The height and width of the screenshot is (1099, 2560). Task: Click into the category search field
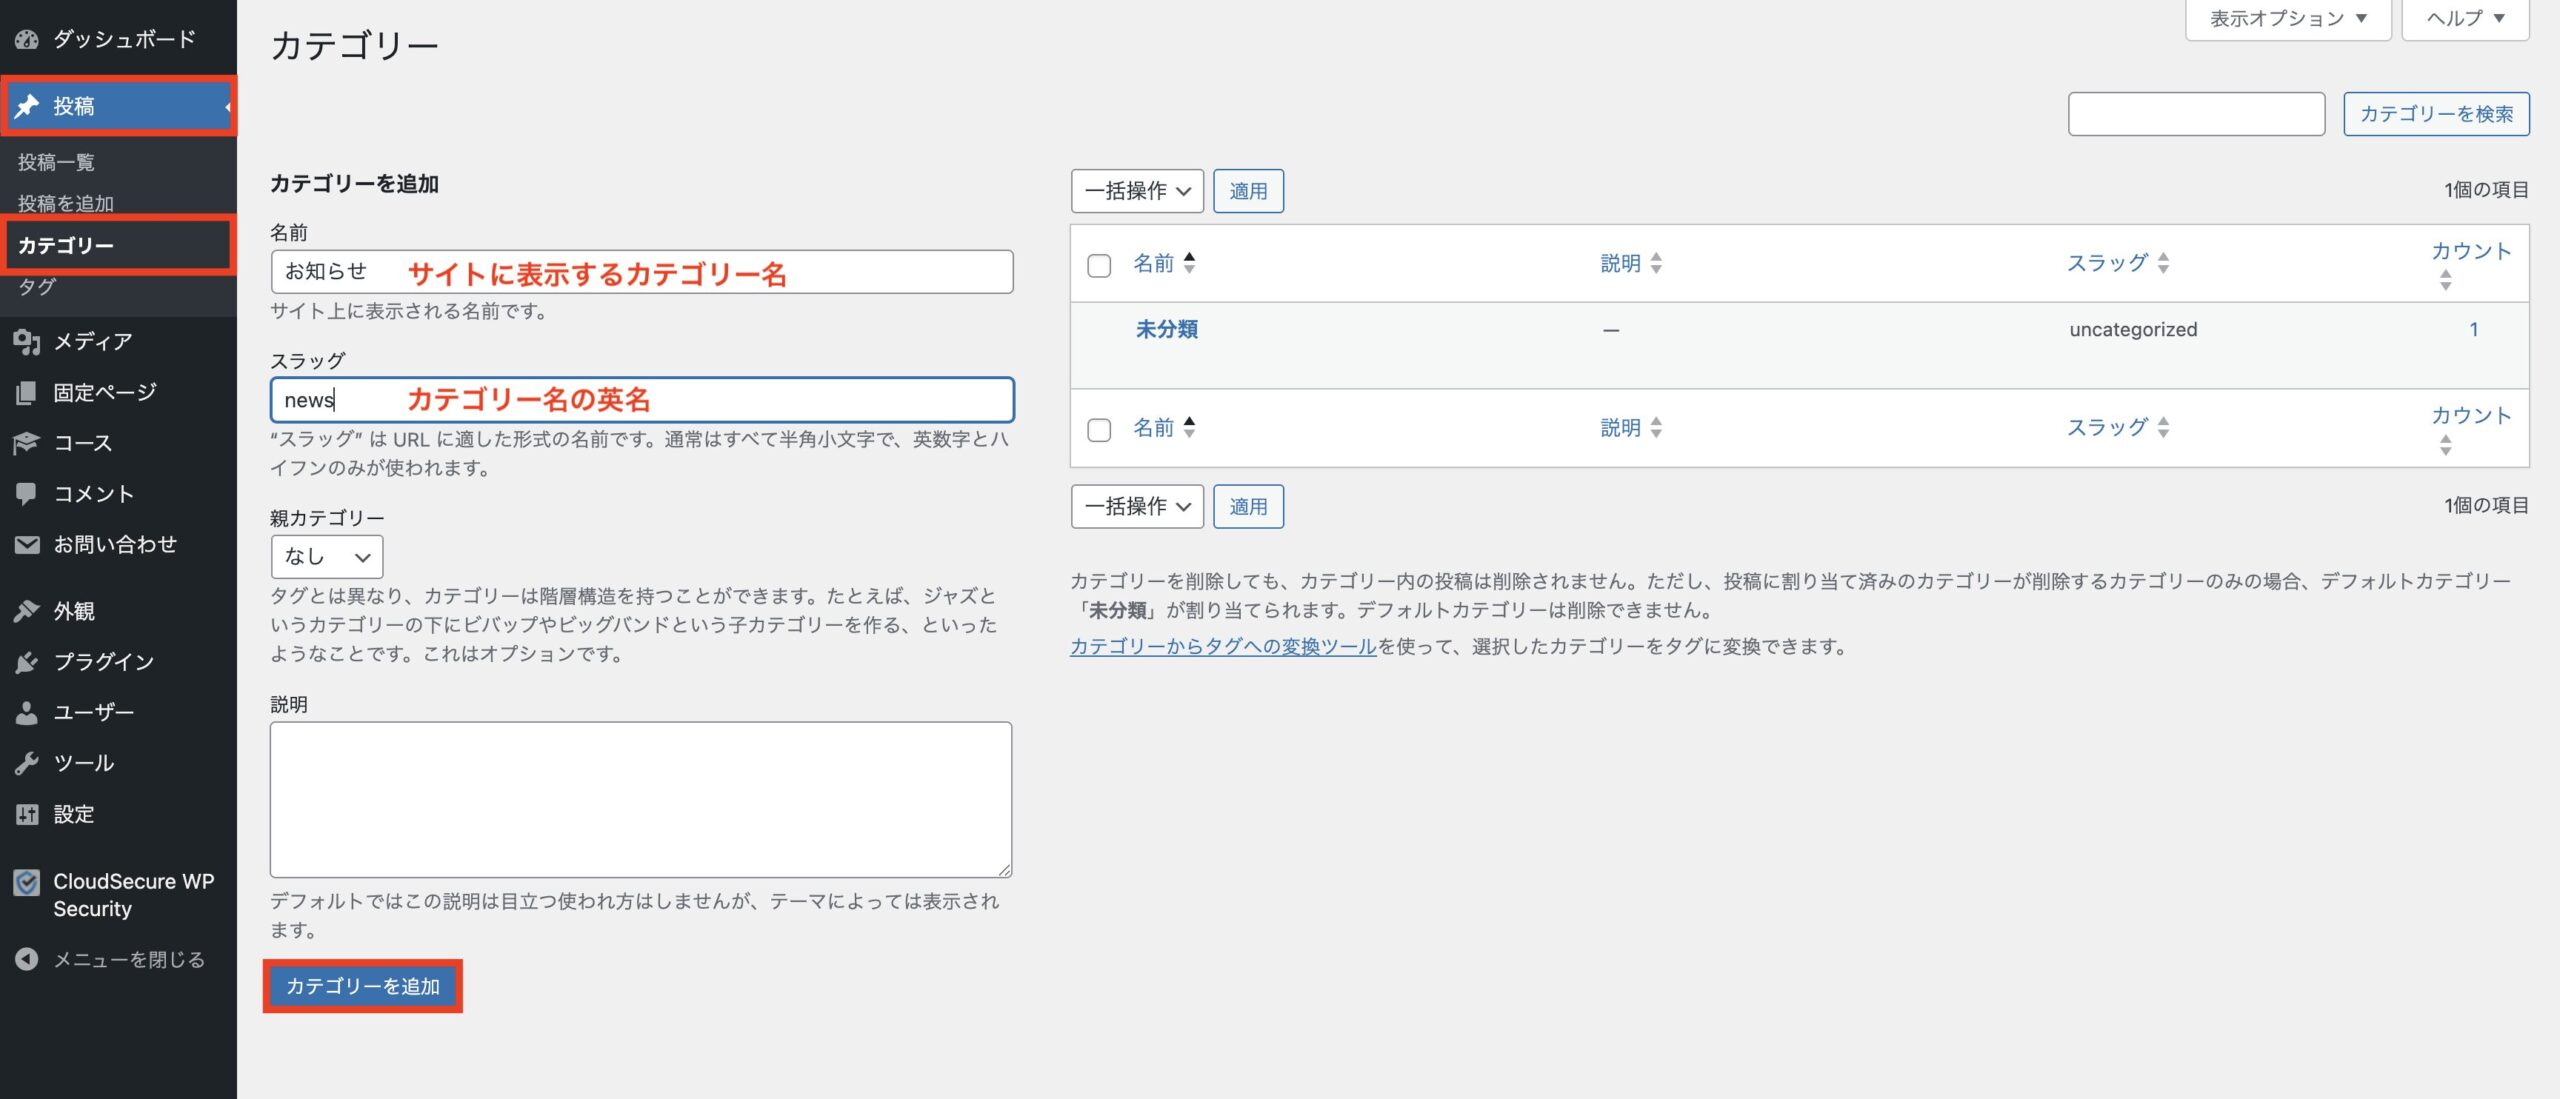[2196, 114]
